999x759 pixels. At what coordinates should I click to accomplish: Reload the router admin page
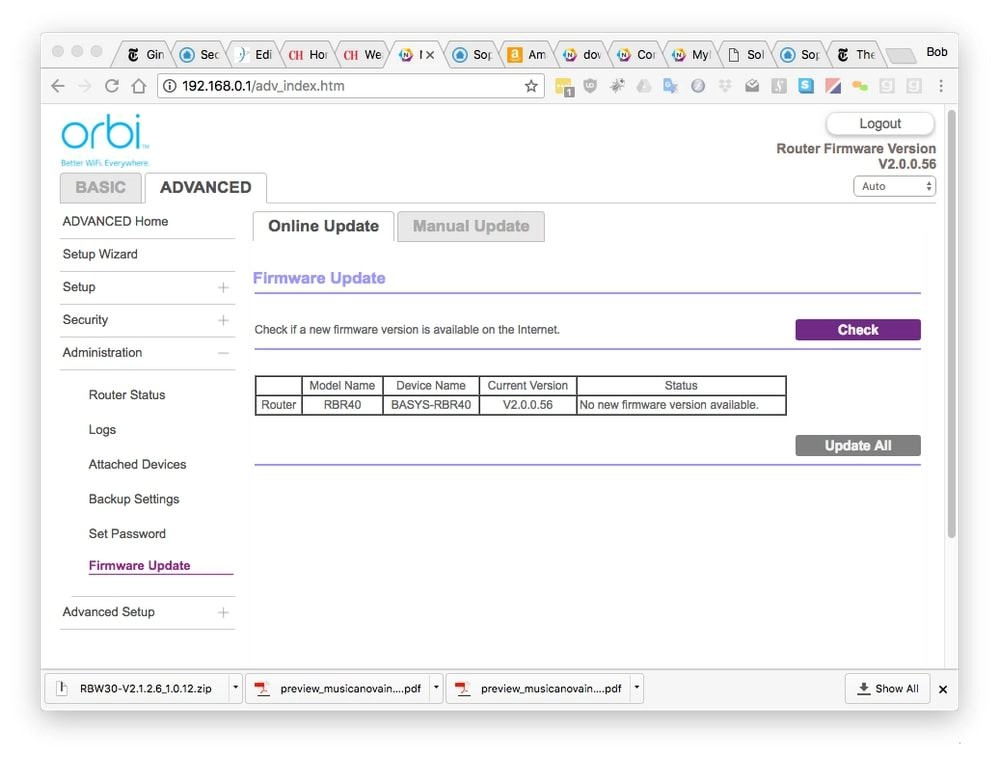112,86
